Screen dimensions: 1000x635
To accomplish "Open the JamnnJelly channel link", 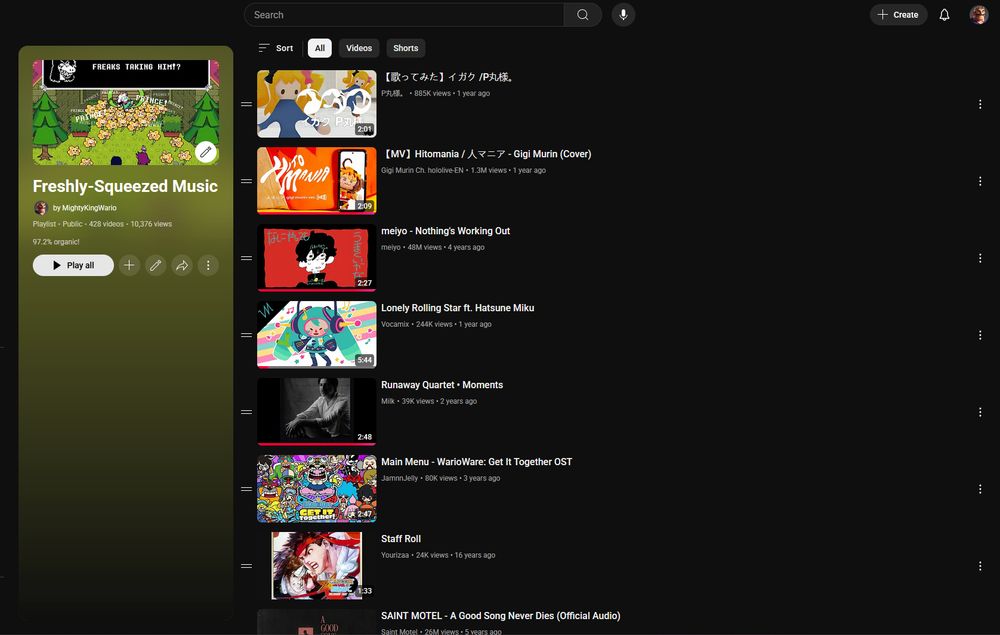I will [x=400, y=478].
